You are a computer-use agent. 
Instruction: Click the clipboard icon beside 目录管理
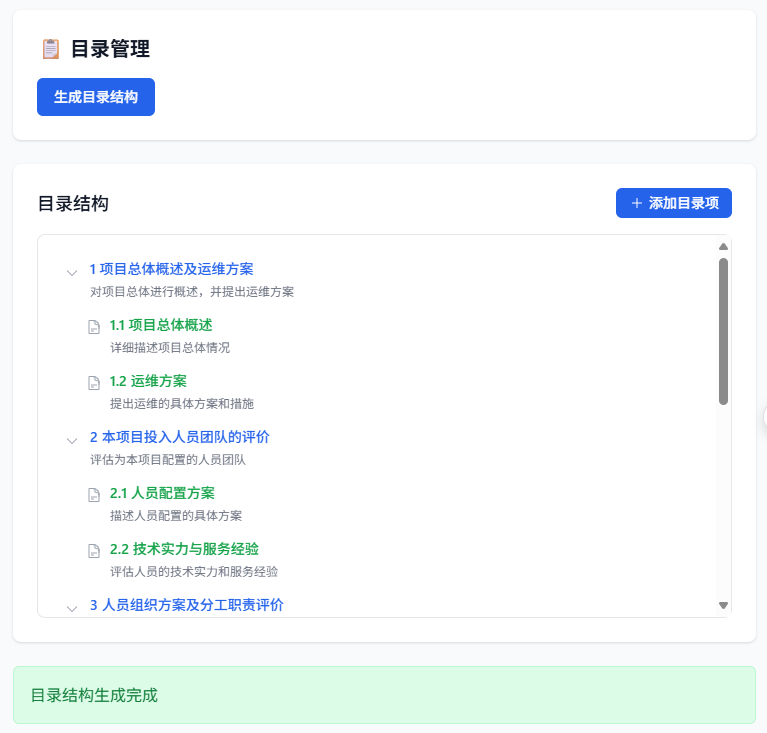[50, 49]
